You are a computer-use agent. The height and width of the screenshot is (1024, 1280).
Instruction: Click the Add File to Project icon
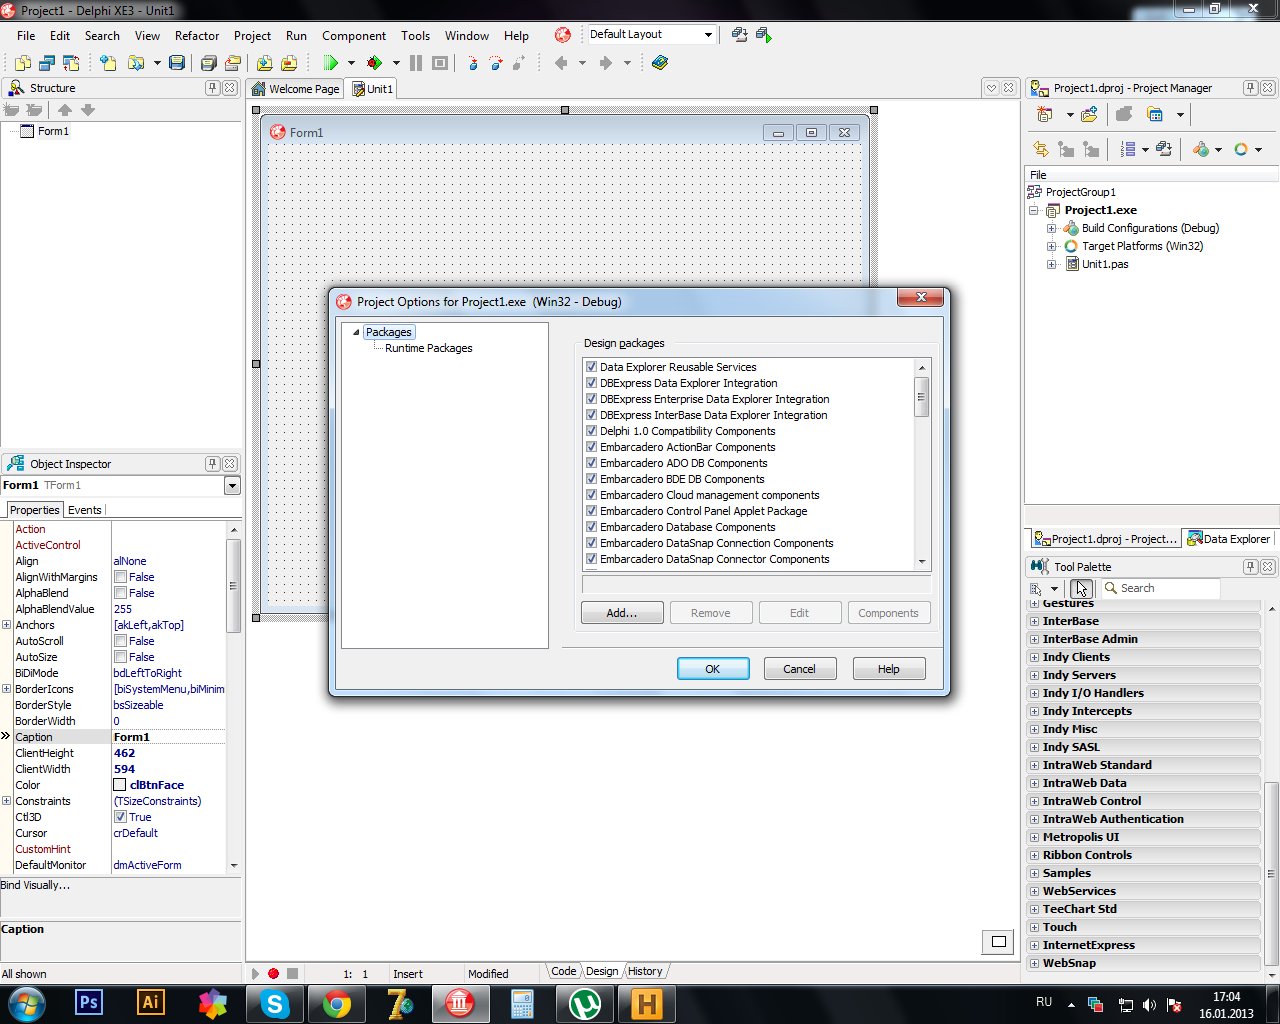point(264,63)
